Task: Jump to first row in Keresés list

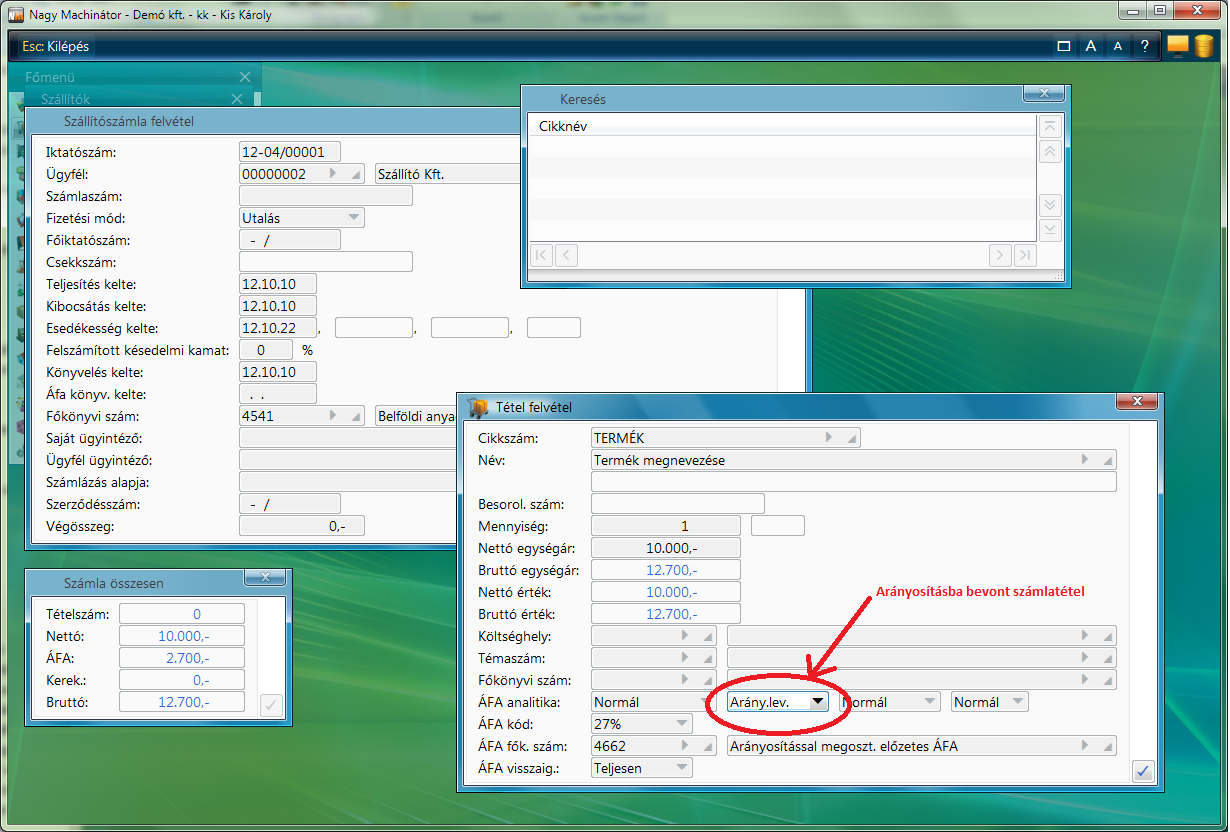Action: coord(1050,127)
